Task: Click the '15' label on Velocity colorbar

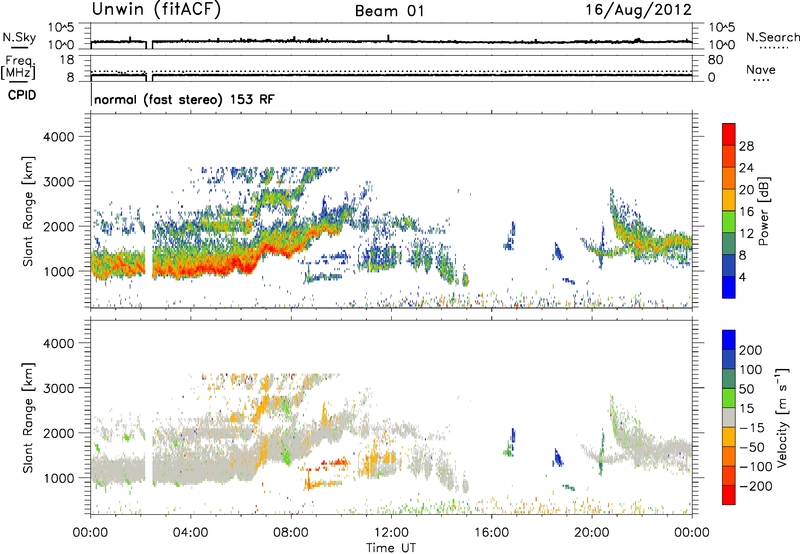Action: (746, 408)
